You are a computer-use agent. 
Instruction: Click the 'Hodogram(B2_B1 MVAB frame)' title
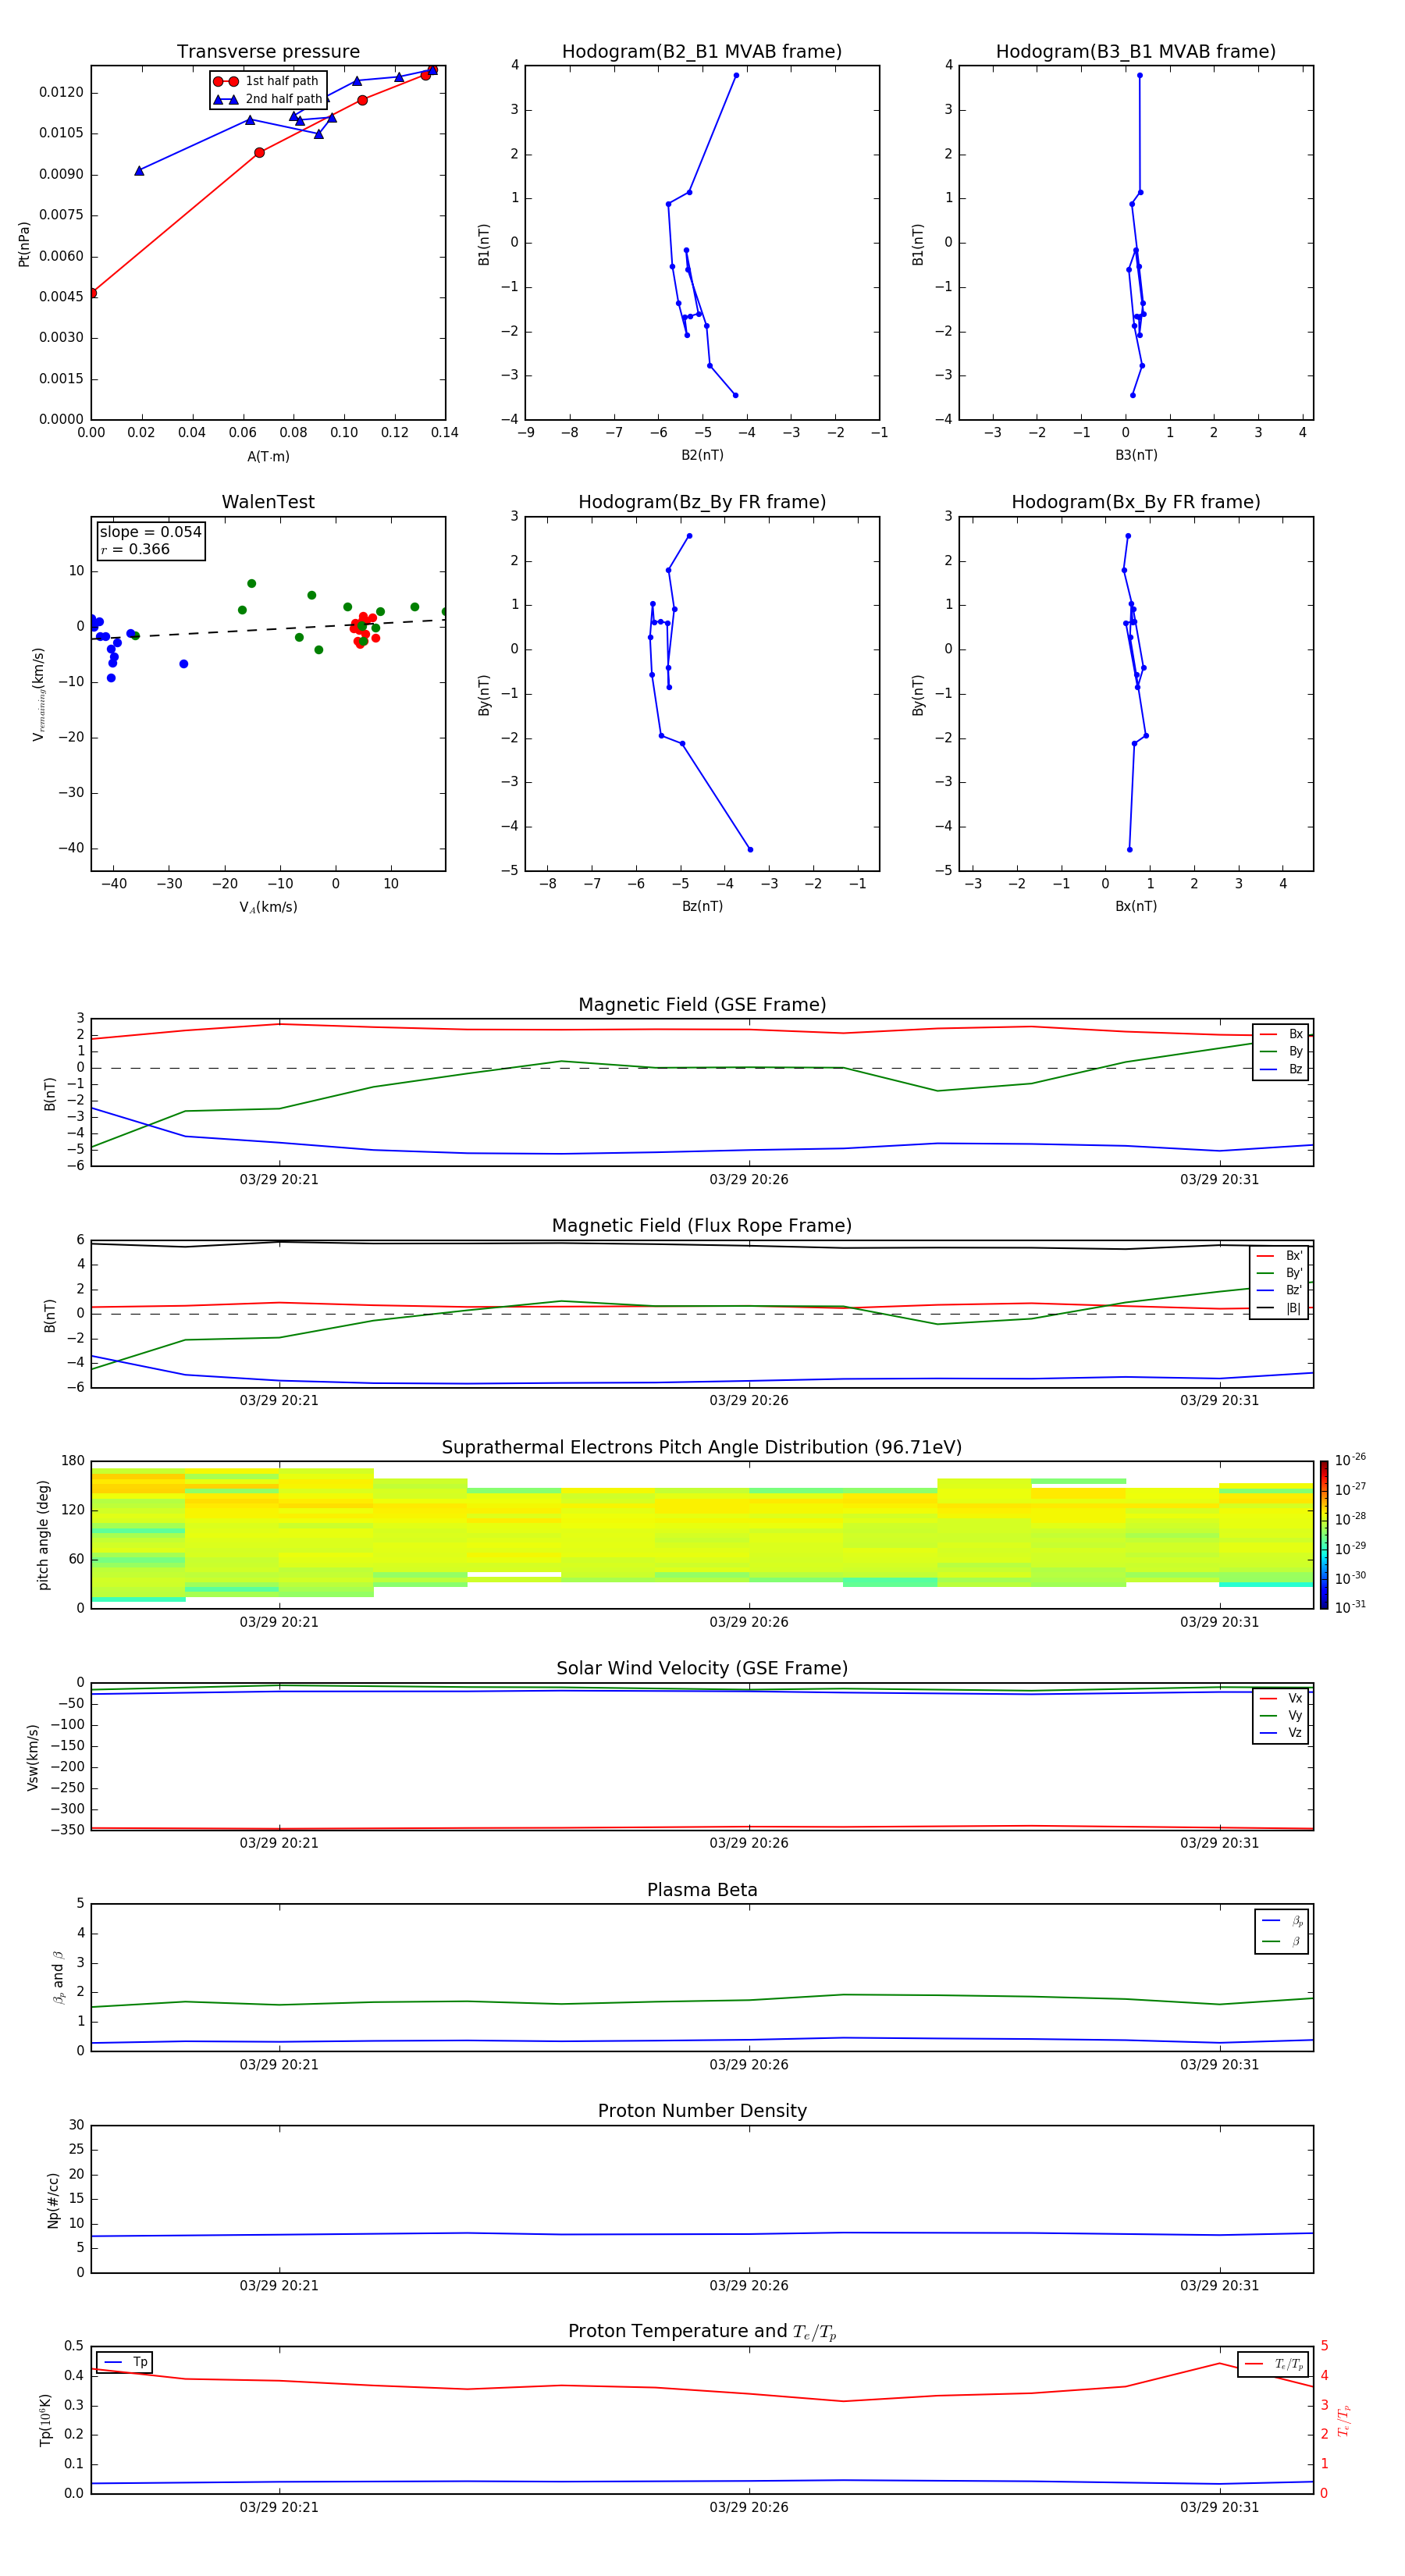tap(702, 52)
